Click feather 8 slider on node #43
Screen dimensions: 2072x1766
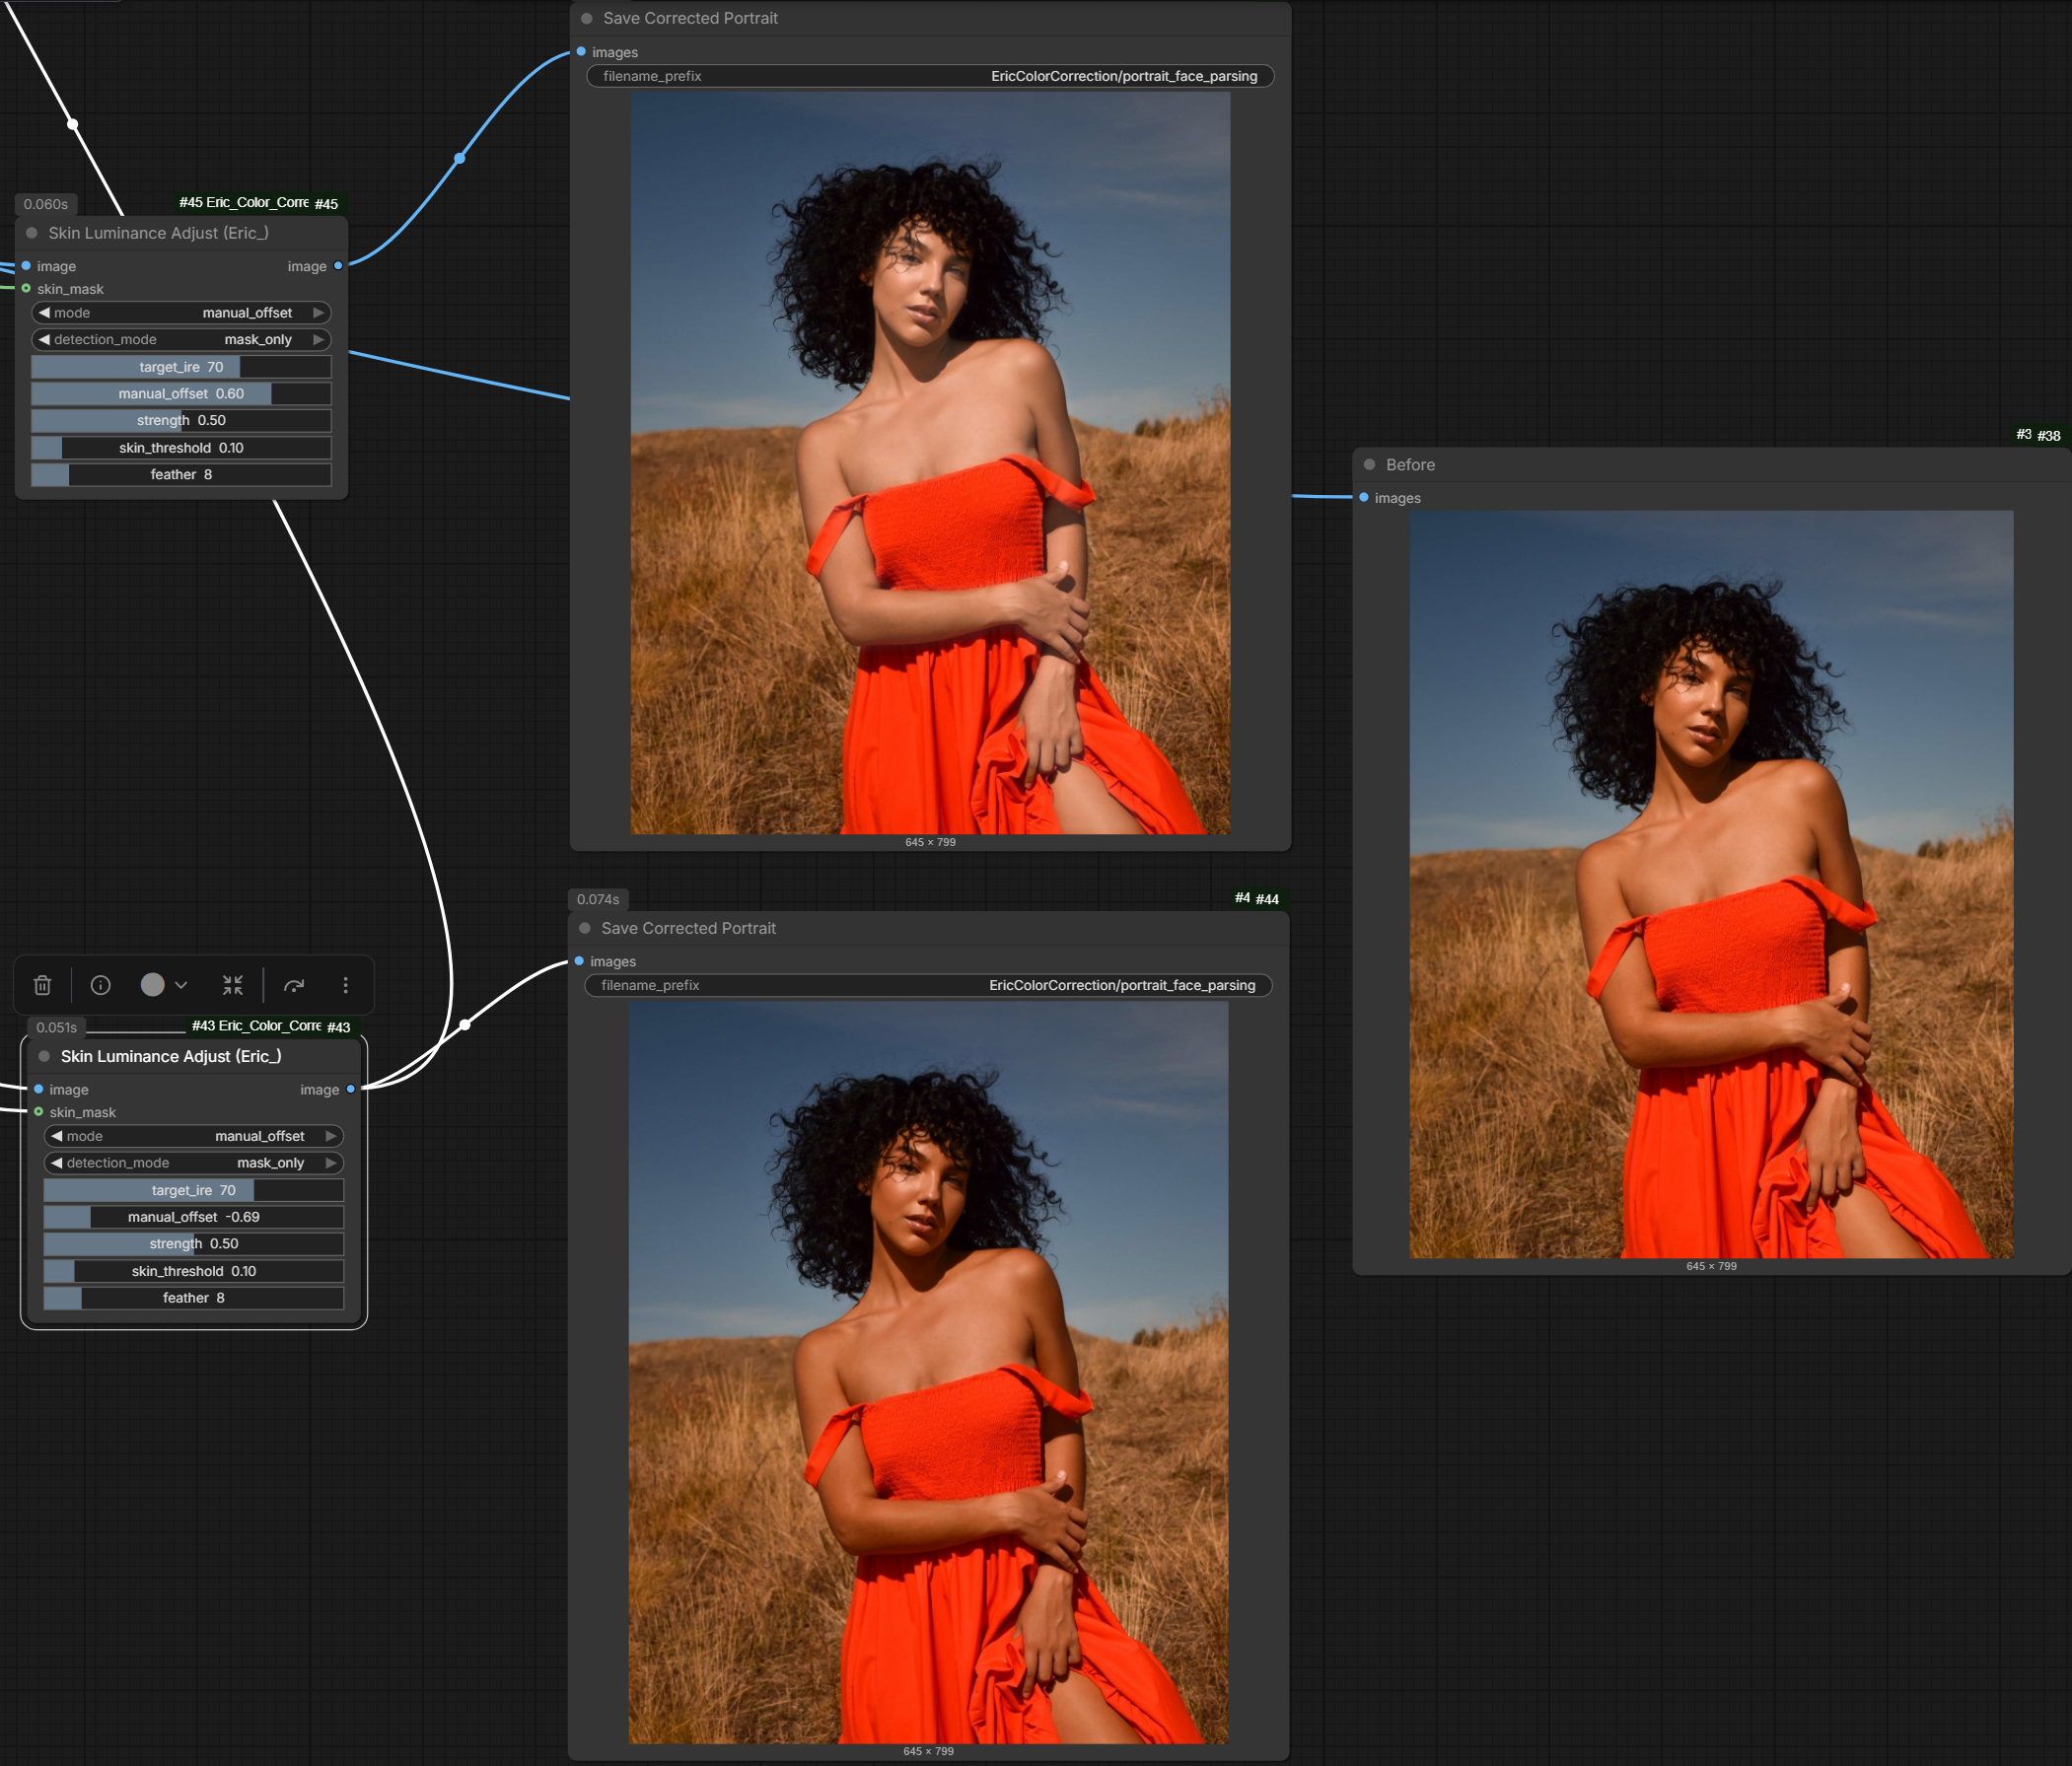194,1298
